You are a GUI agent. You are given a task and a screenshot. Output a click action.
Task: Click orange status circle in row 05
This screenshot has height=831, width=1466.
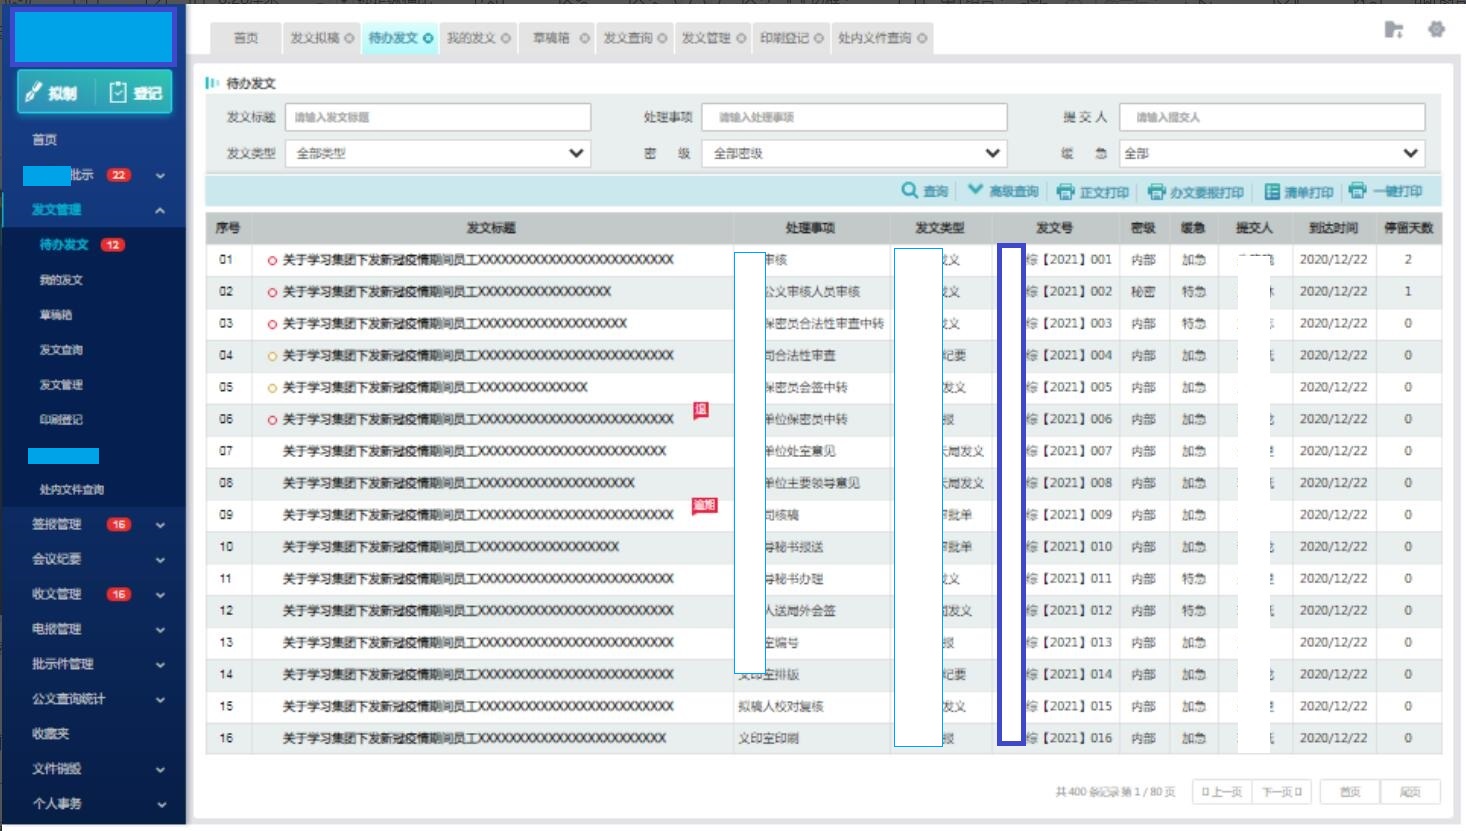[x=272, y=388]
